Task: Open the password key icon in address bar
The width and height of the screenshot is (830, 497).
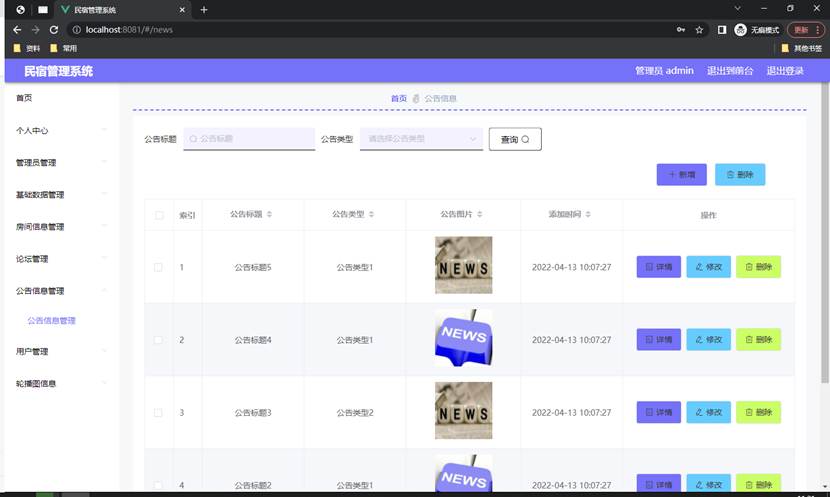Action: [x=681, y=30]
